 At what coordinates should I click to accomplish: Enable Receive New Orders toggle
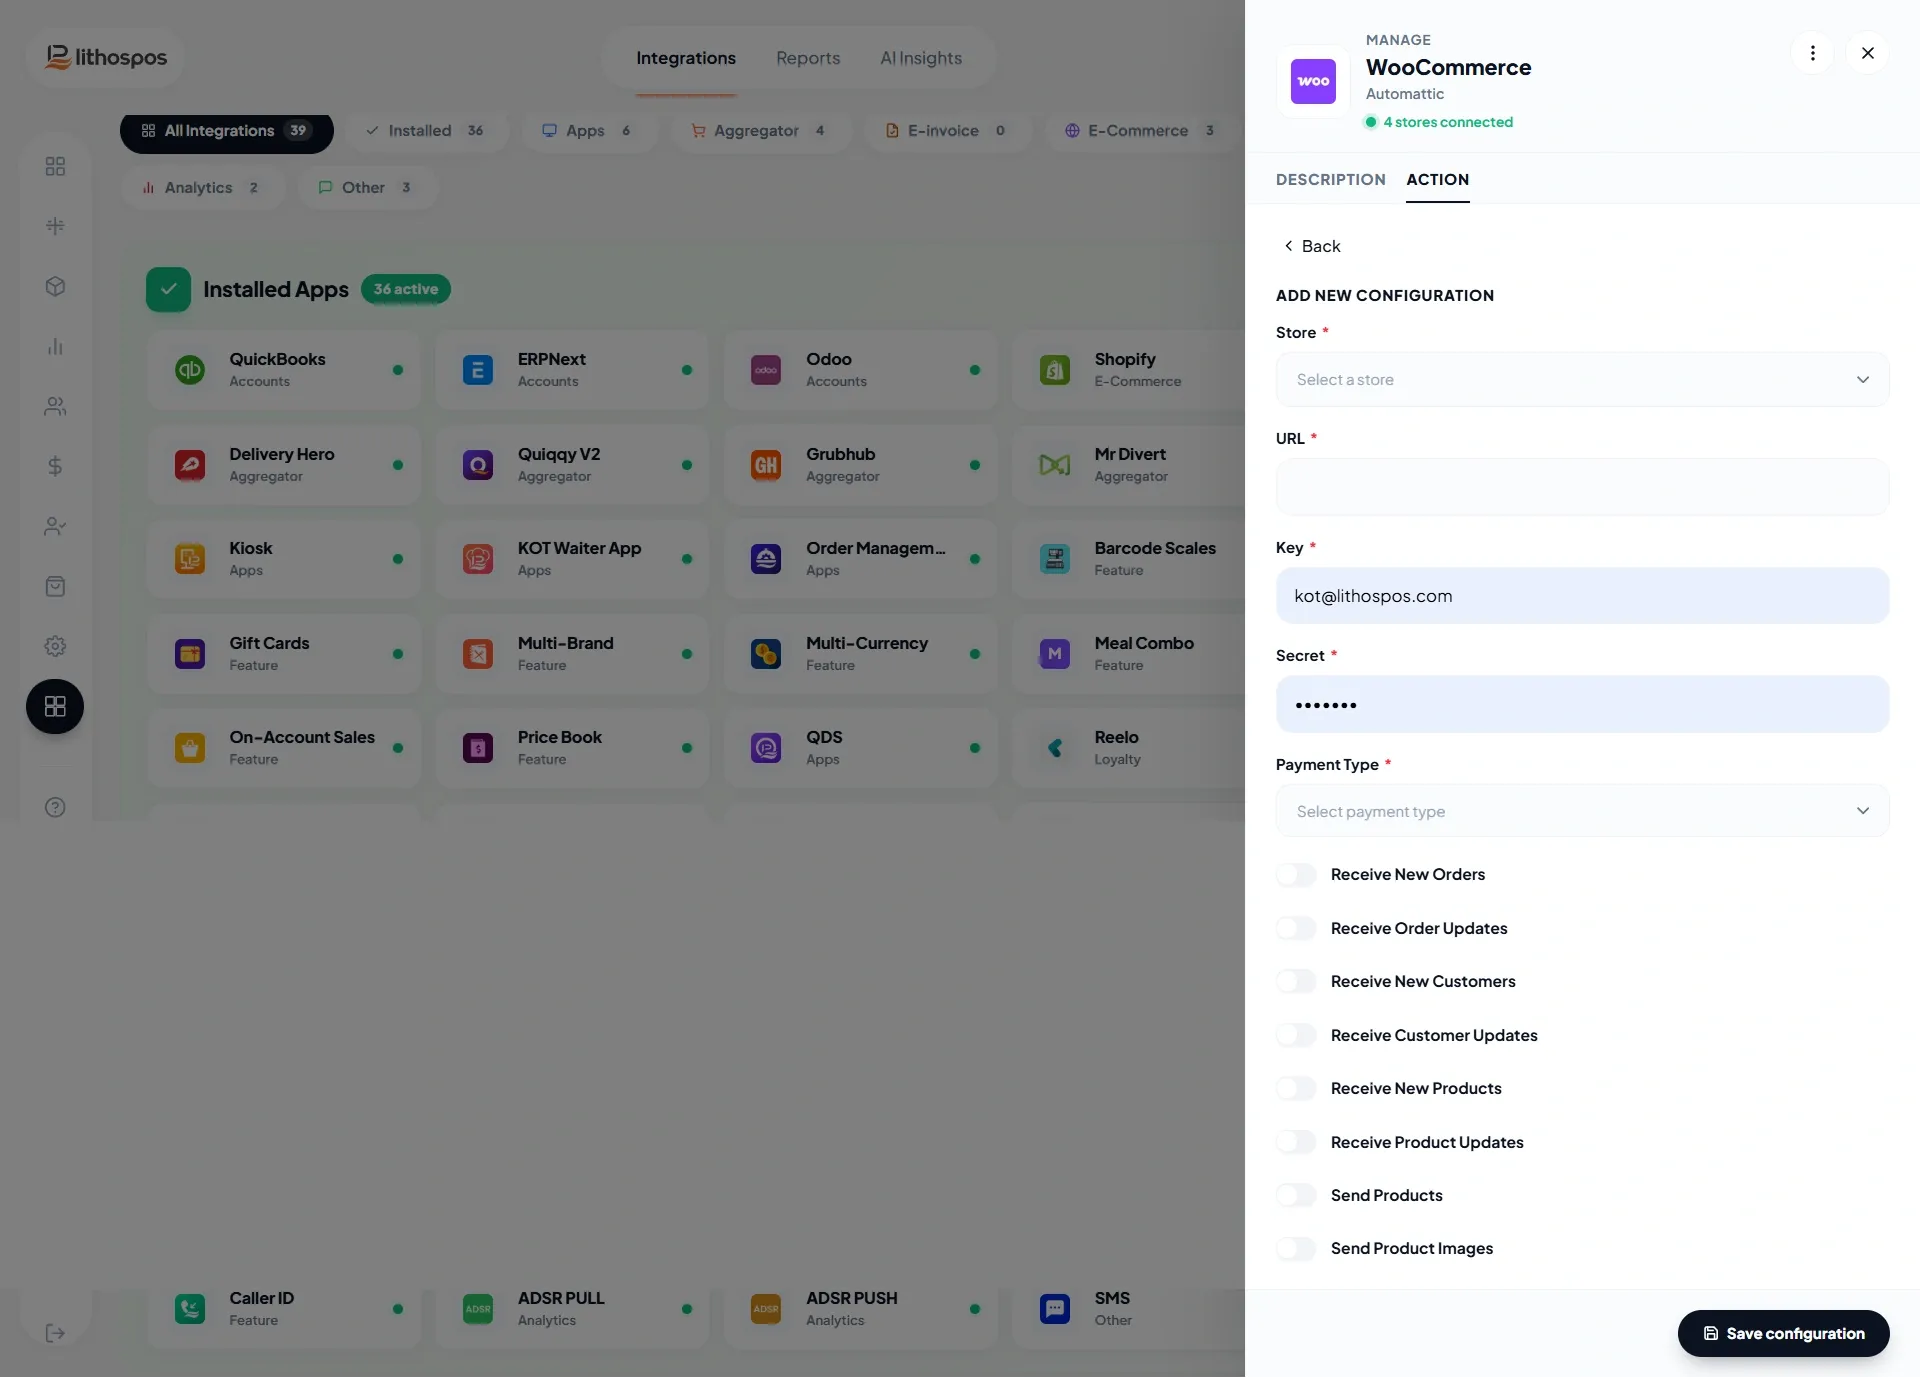1296,875
